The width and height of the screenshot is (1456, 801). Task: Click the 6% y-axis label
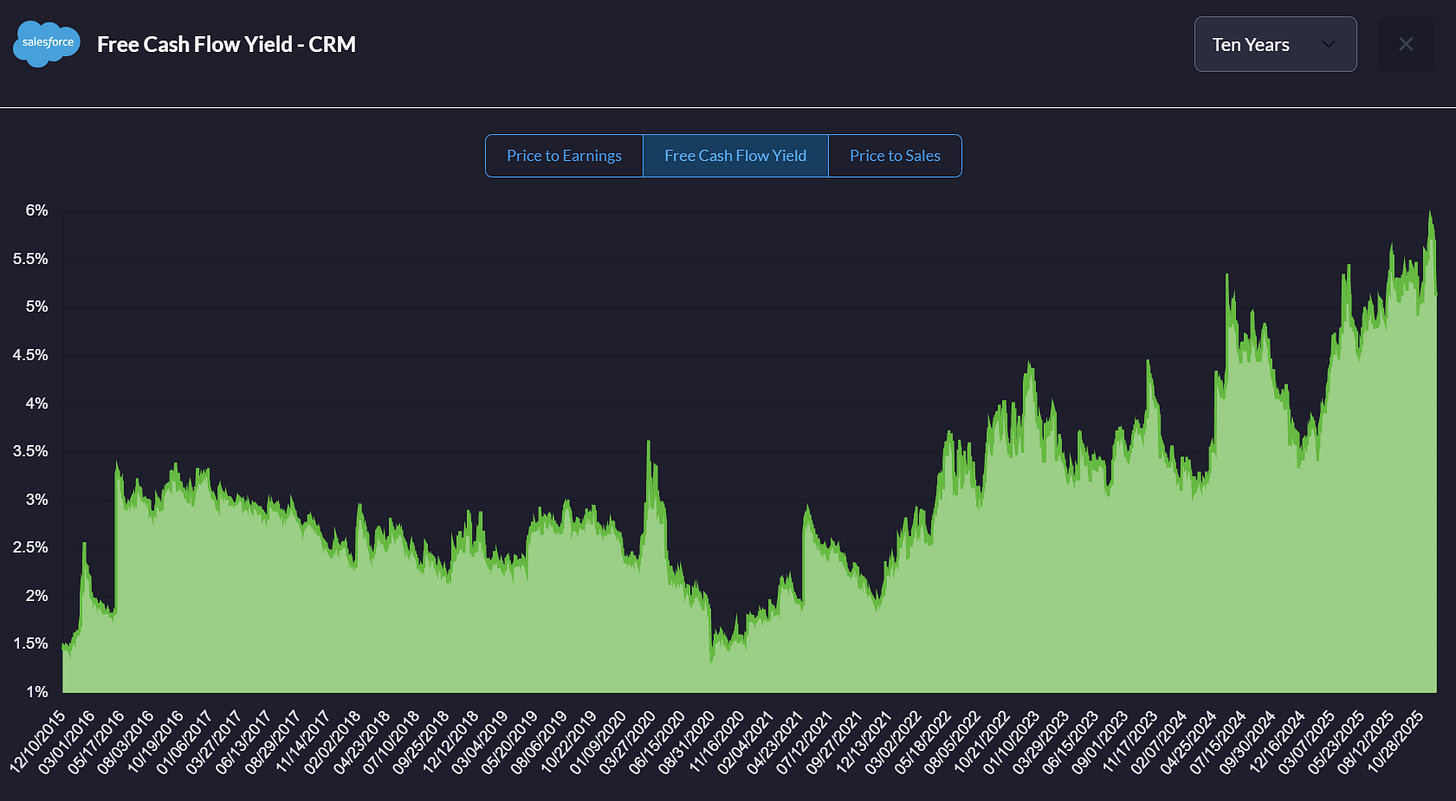click(x=37, y=211)
